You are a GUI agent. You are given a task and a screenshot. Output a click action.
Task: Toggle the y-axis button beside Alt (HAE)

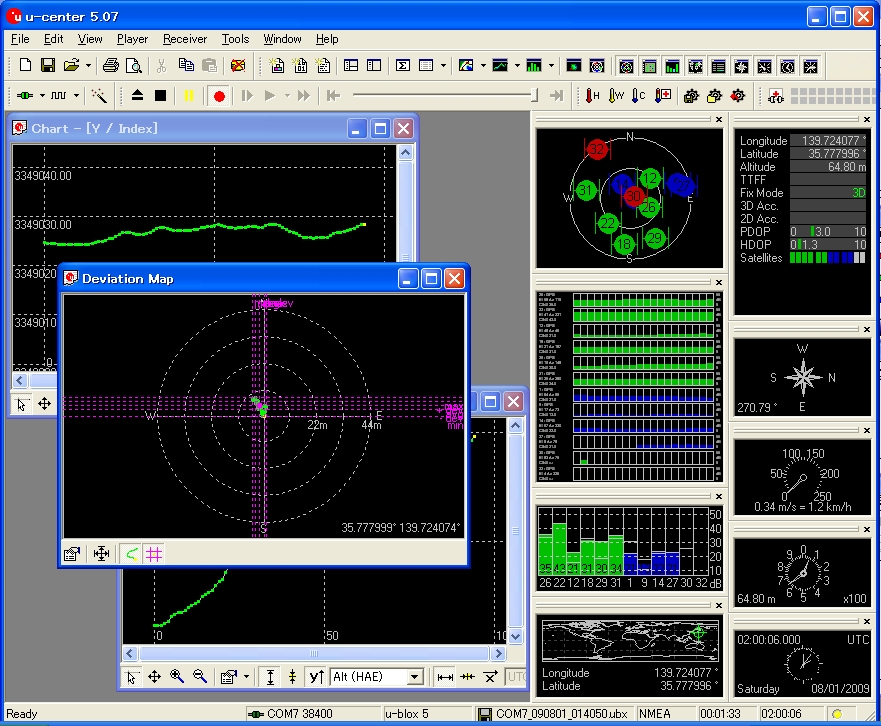pos(316,677)
